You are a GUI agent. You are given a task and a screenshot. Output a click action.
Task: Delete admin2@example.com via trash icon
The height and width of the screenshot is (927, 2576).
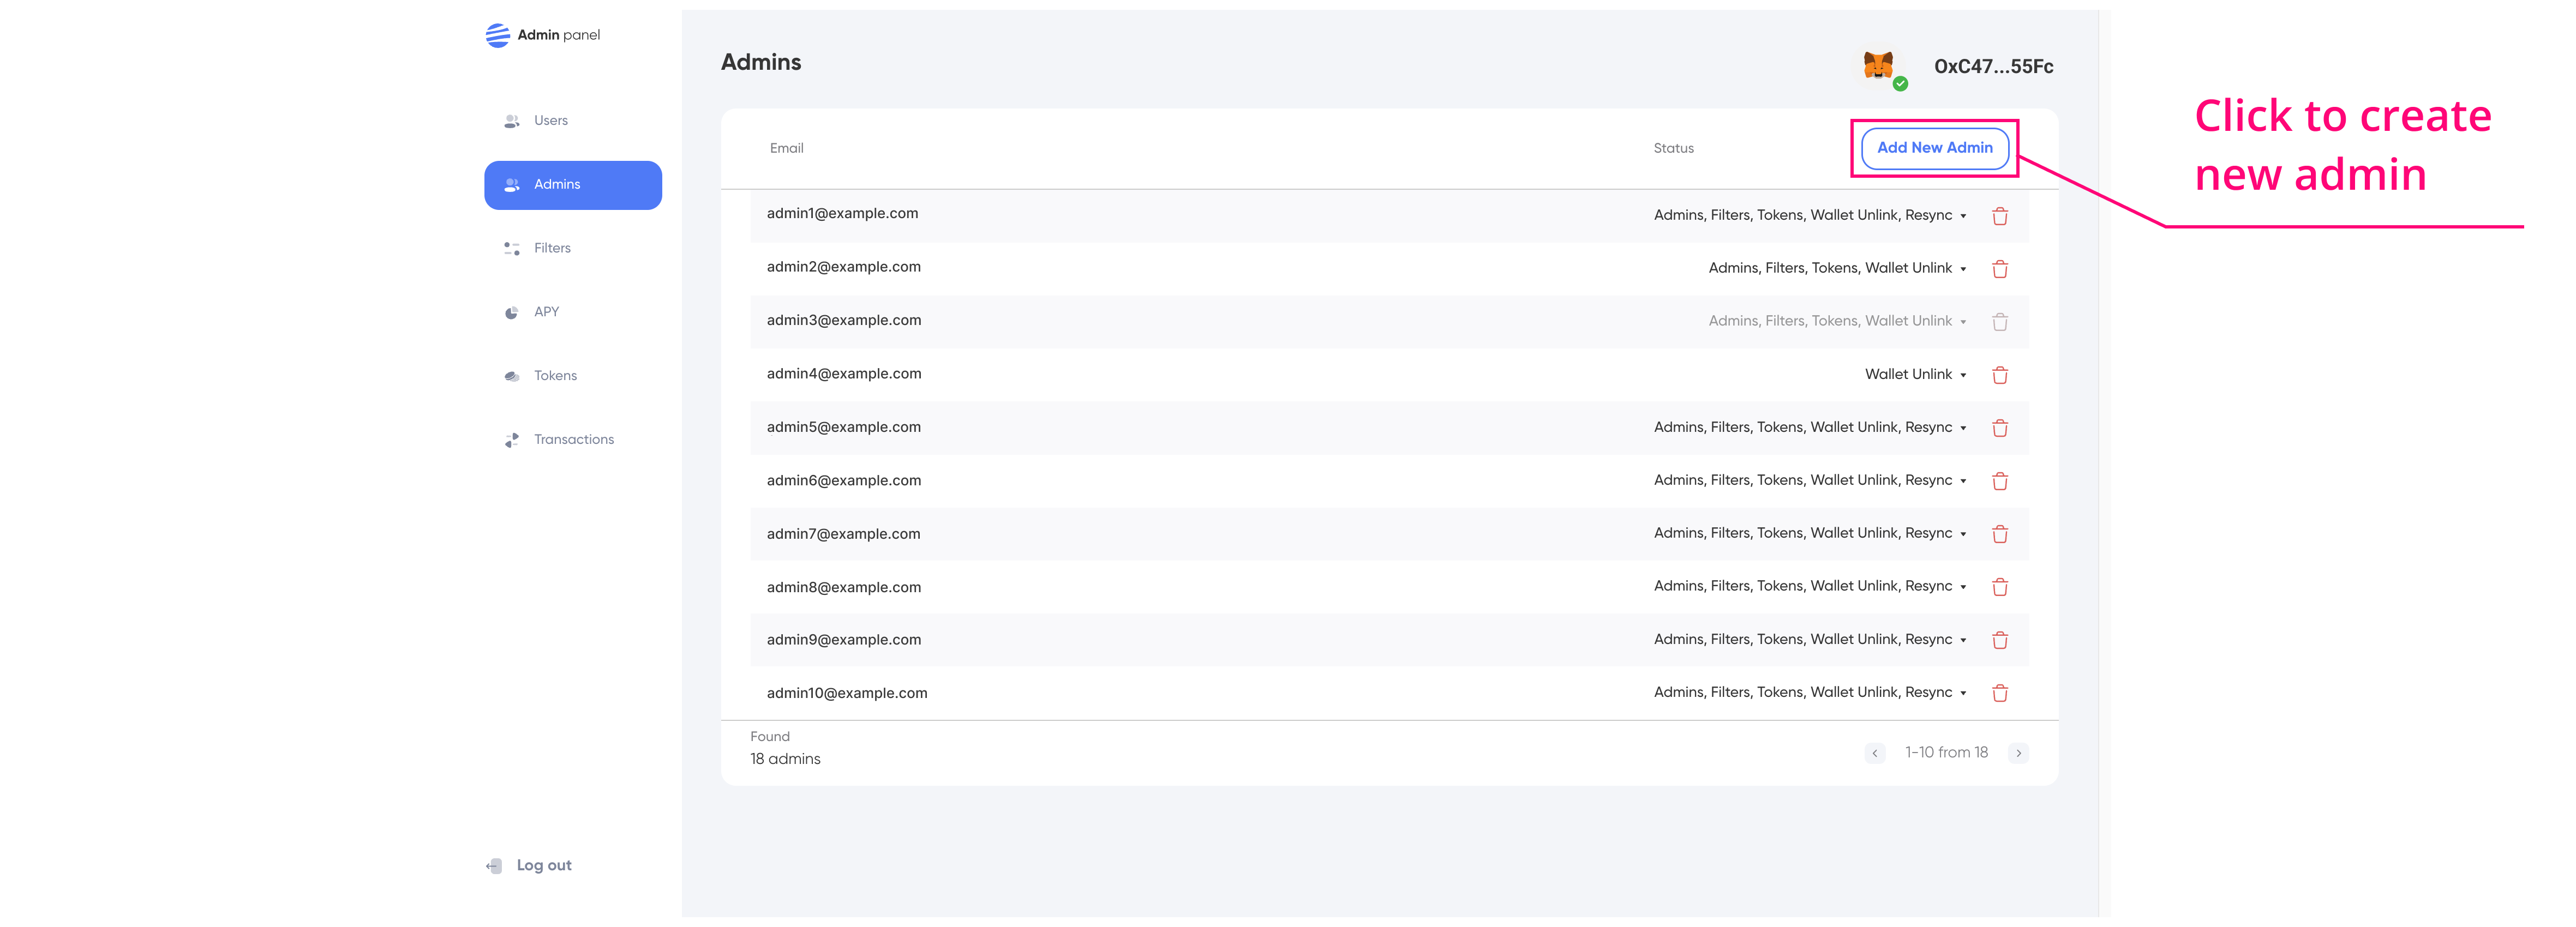coord(2000,269)
